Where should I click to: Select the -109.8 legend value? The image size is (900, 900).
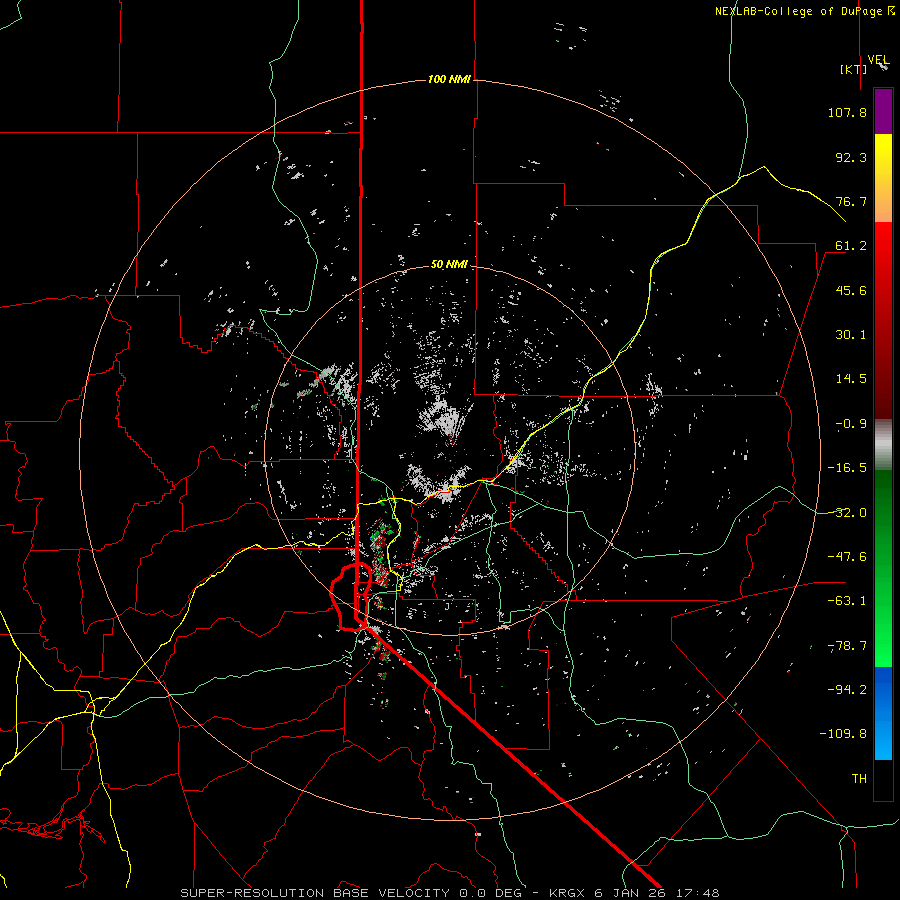[843, 734]
